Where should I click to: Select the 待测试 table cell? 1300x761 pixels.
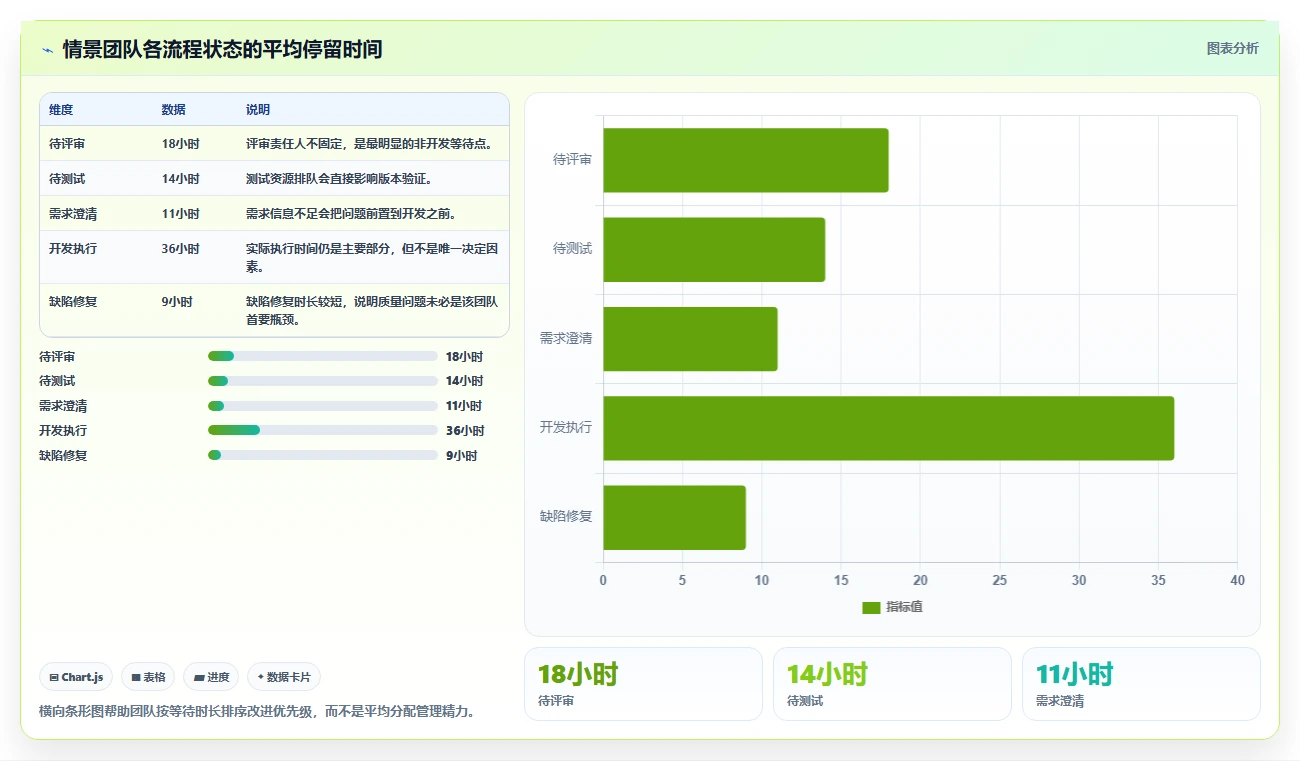[96, 179]
